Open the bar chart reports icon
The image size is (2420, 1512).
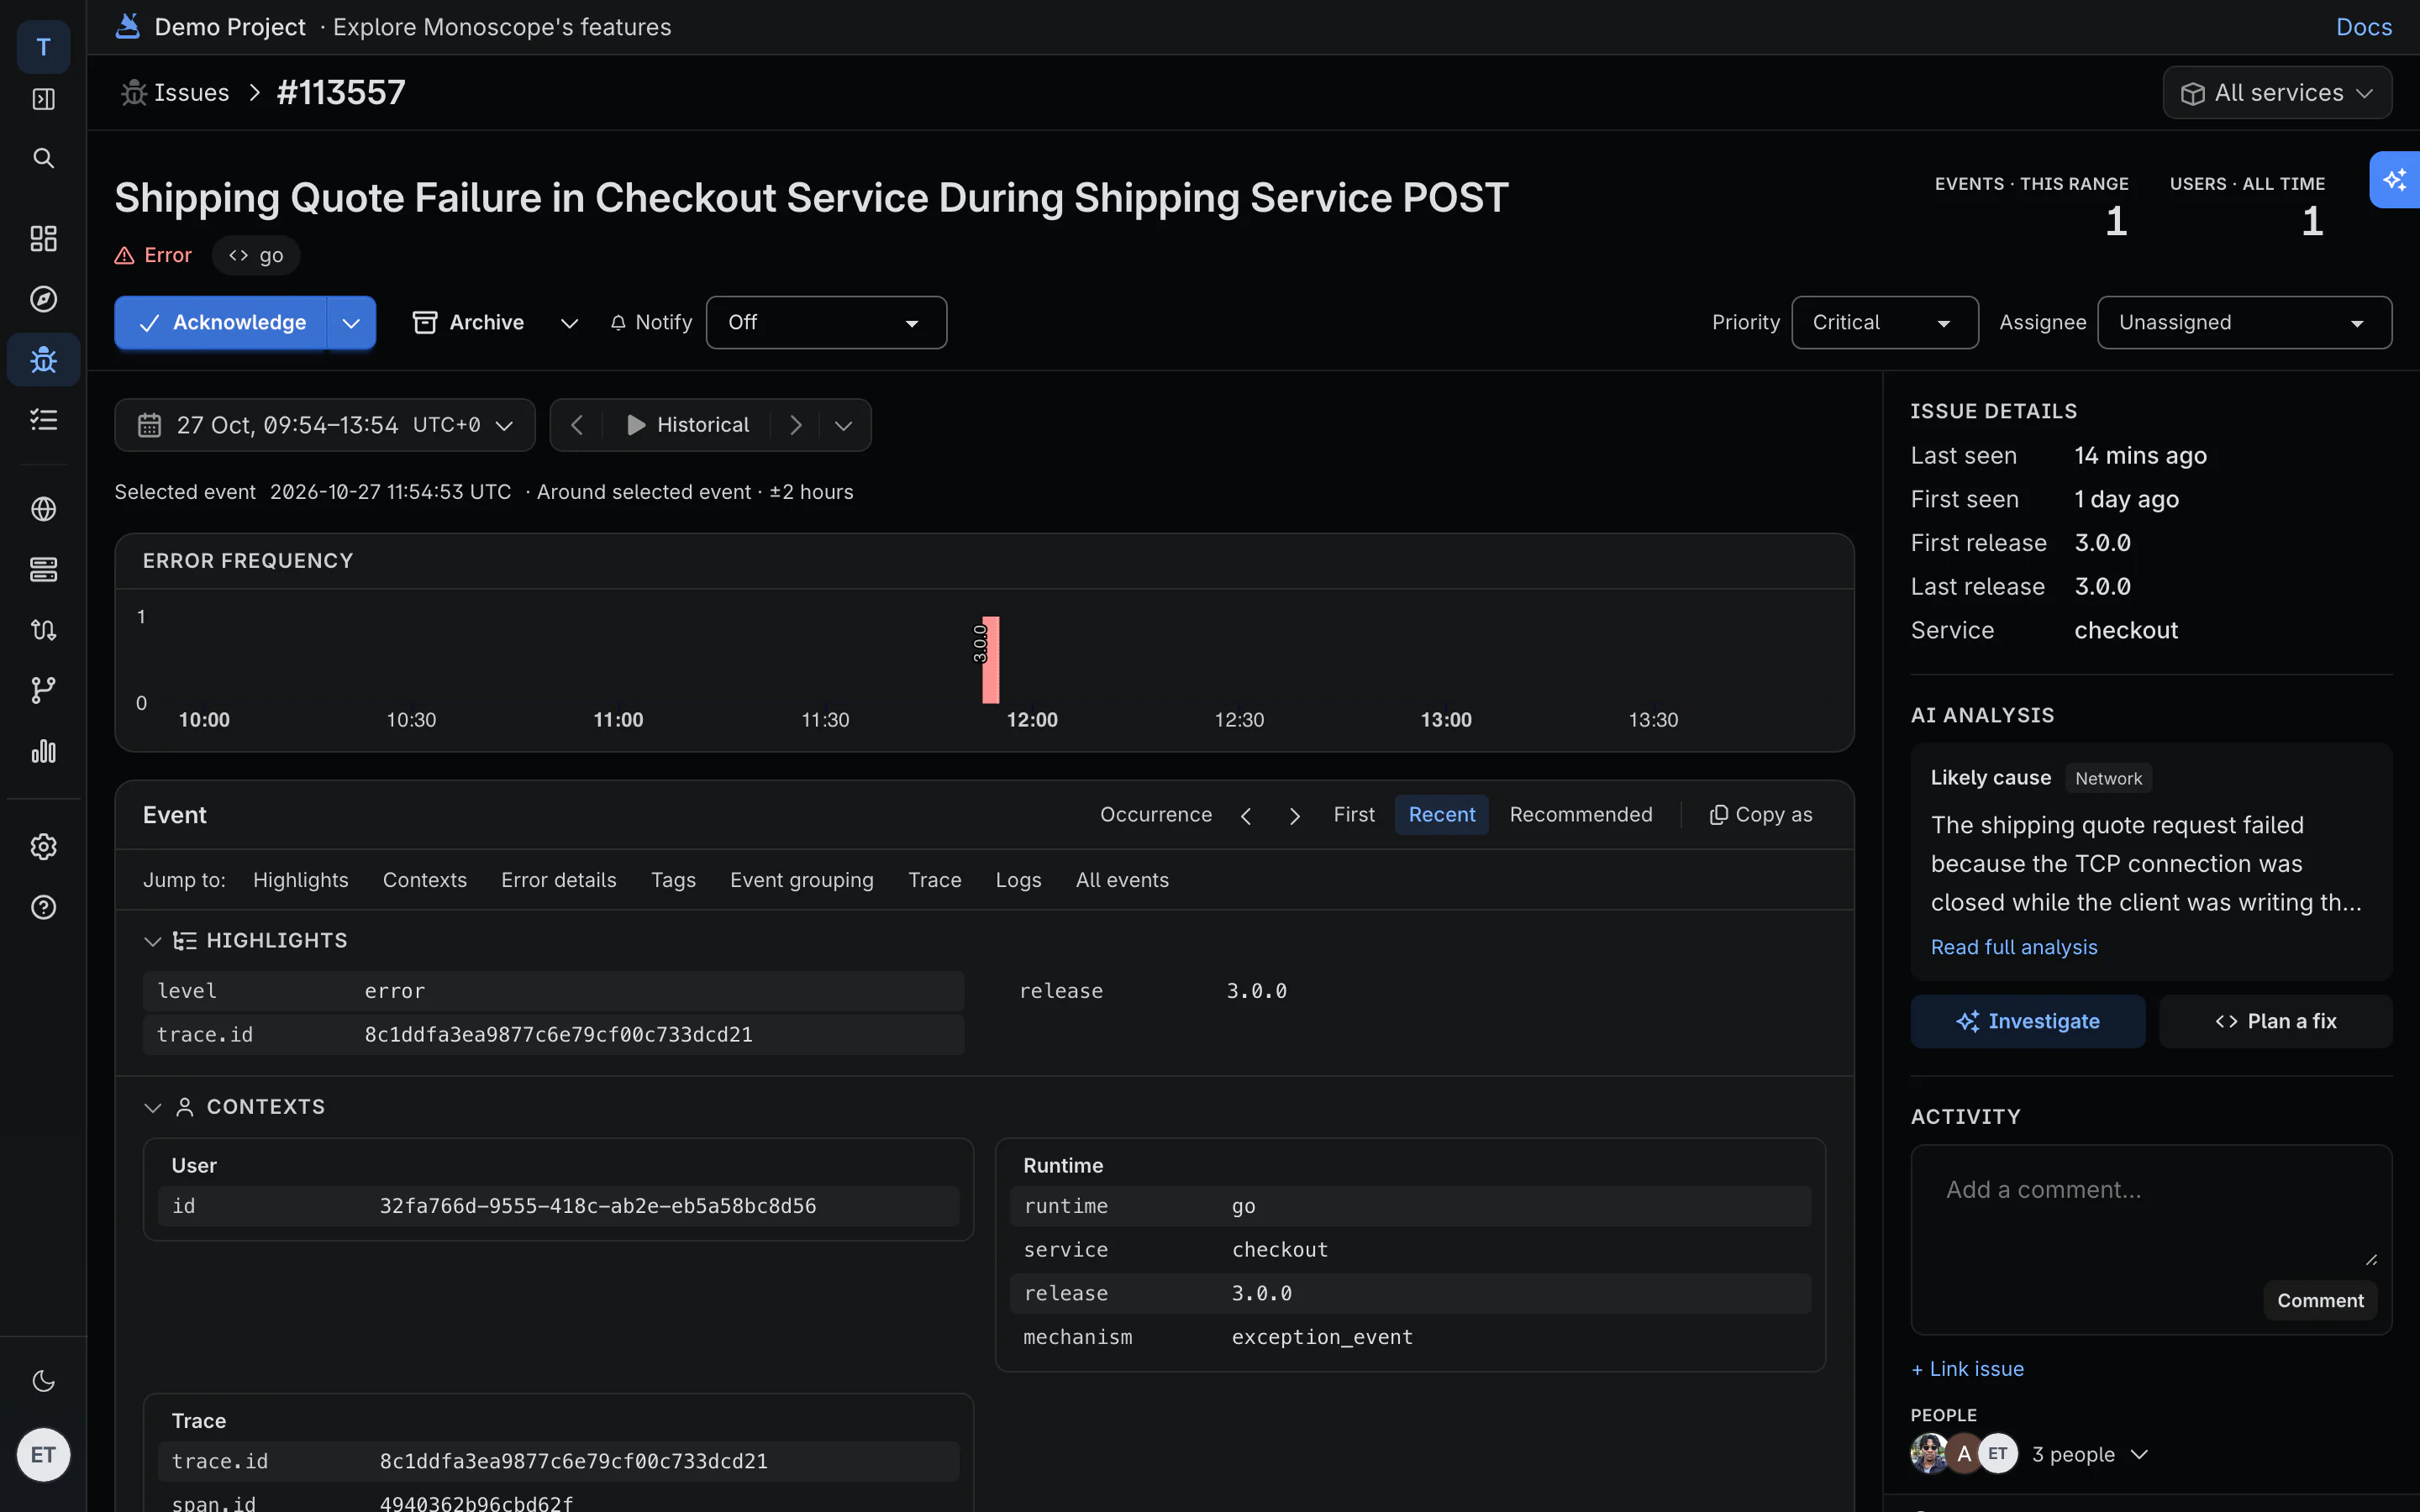click(x=43, y=751)
